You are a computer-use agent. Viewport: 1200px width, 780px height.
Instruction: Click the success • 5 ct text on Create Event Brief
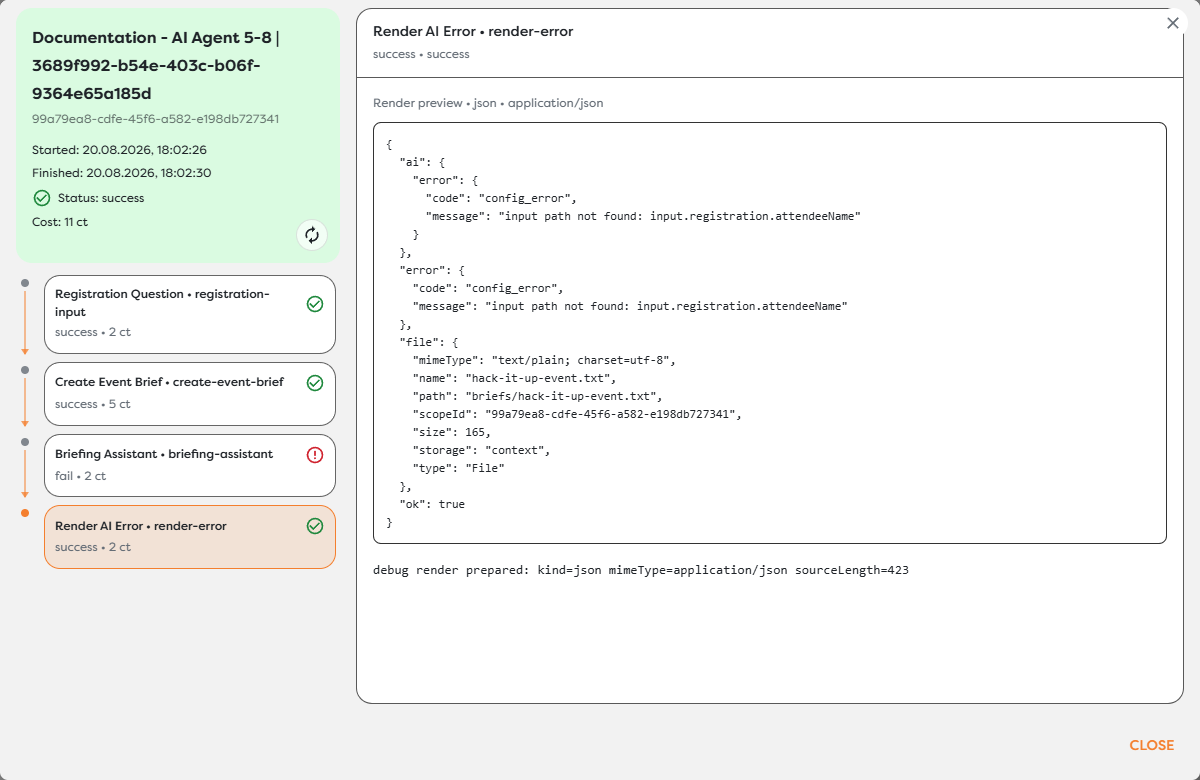coord(93,404)
